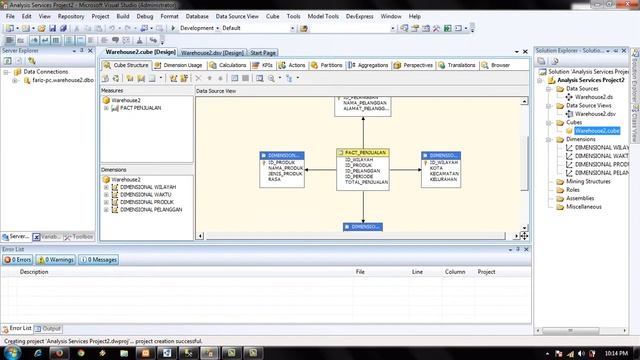This screenshot has width=640, height=360.
Task: Select Warehouse2.cube in Solution Explorer
Action: click(x=597, y=131)
